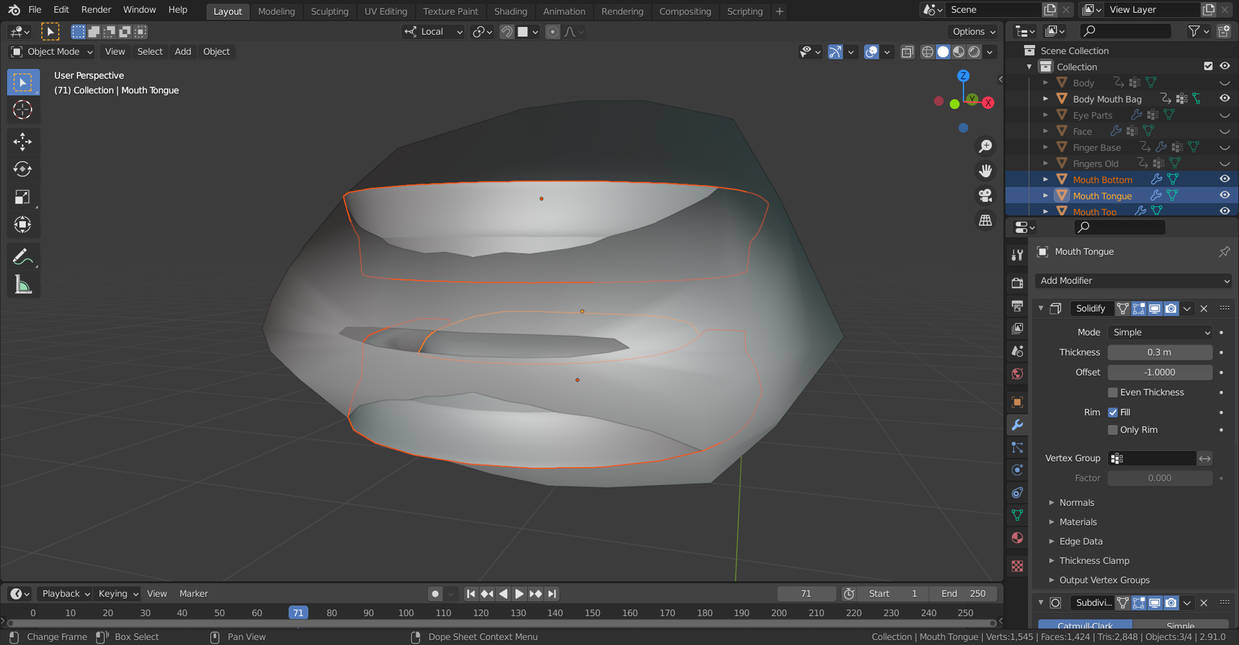The height and width of the screenshot is (645, 1239).
Task: Click the timeline Play button
Action: [519, 594]
